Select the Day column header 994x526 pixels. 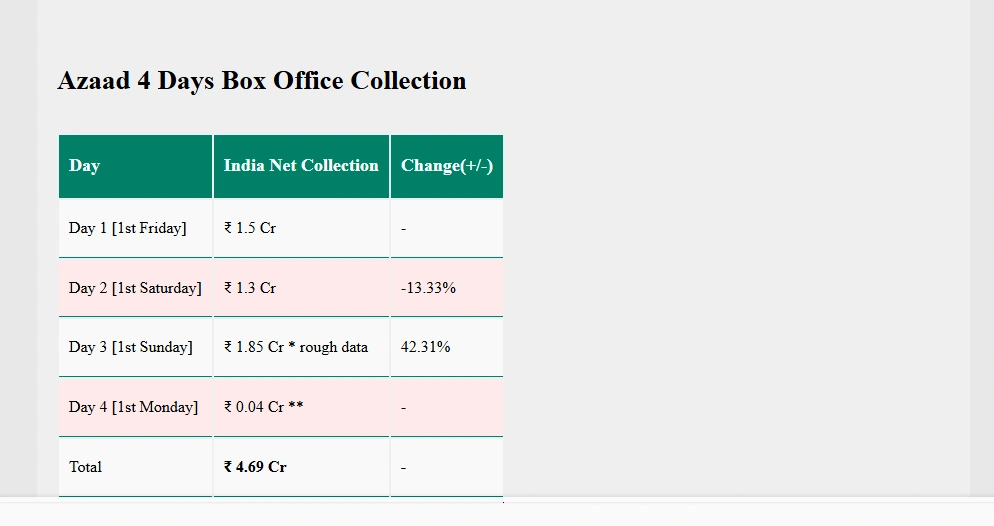coord(136,166)
